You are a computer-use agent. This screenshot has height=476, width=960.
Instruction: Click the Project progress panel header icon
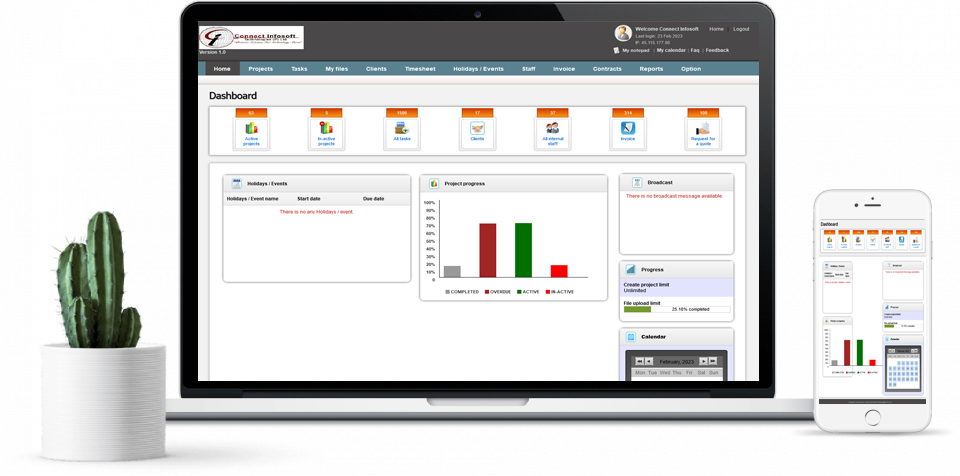pyautogui.click(x=434, y=183)
